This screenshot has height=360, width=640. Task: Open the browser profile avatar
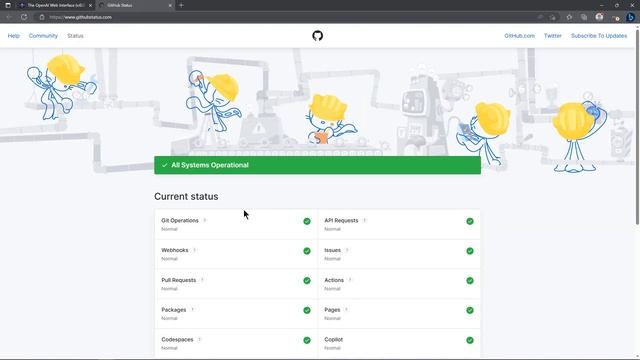click(599, 17)
